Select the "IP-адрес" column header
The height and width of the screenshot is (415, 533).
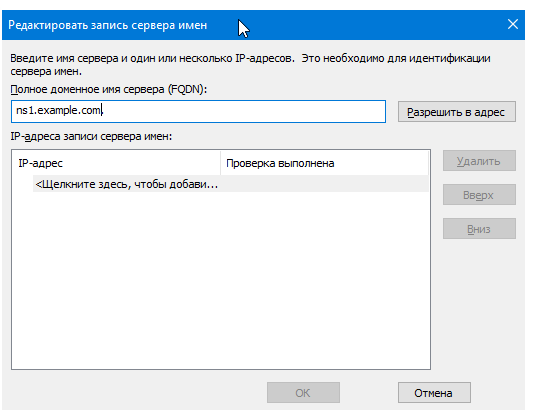tap(116, 163)
